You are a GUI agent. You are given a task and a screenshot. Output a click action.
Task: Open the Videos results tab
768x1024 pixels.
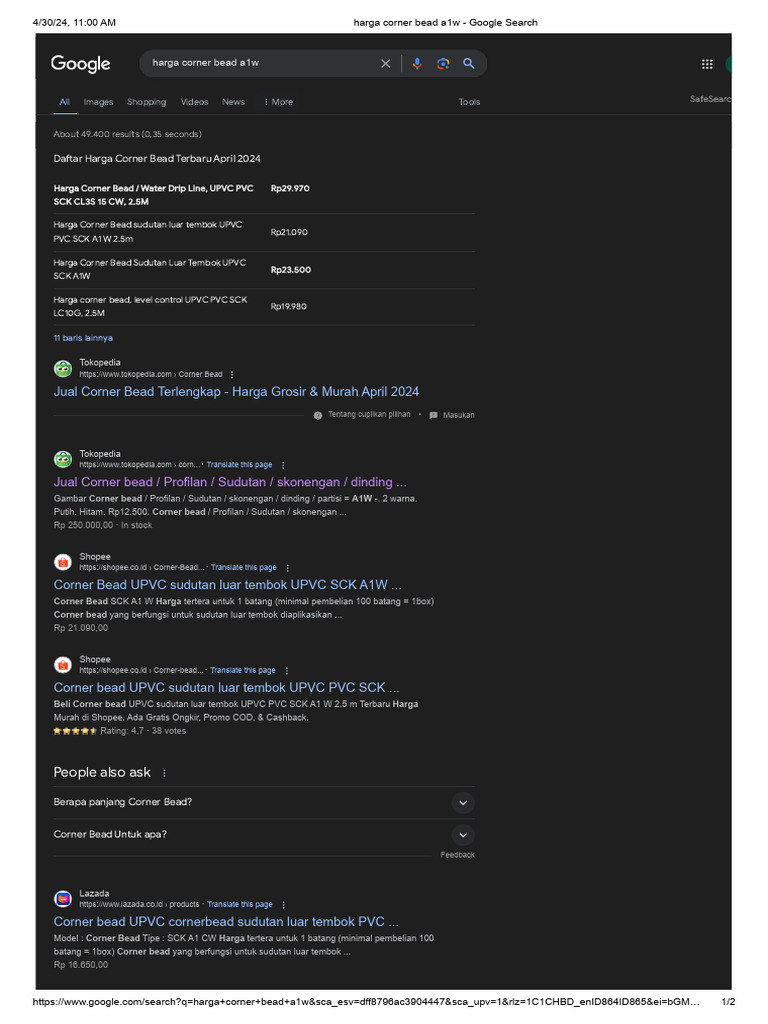click(x=194, y=102)
